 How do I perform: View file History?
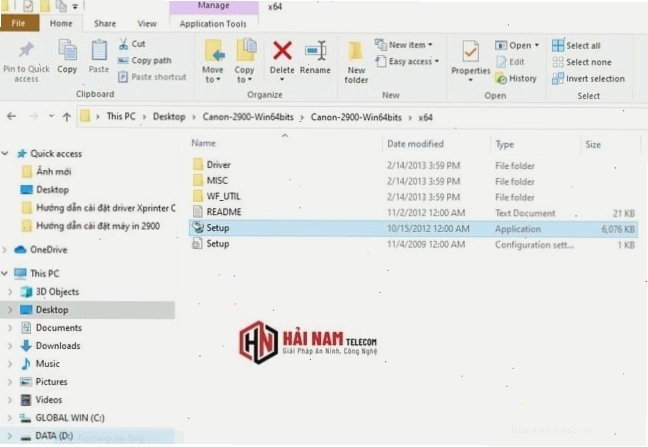(x=516, y=78)
